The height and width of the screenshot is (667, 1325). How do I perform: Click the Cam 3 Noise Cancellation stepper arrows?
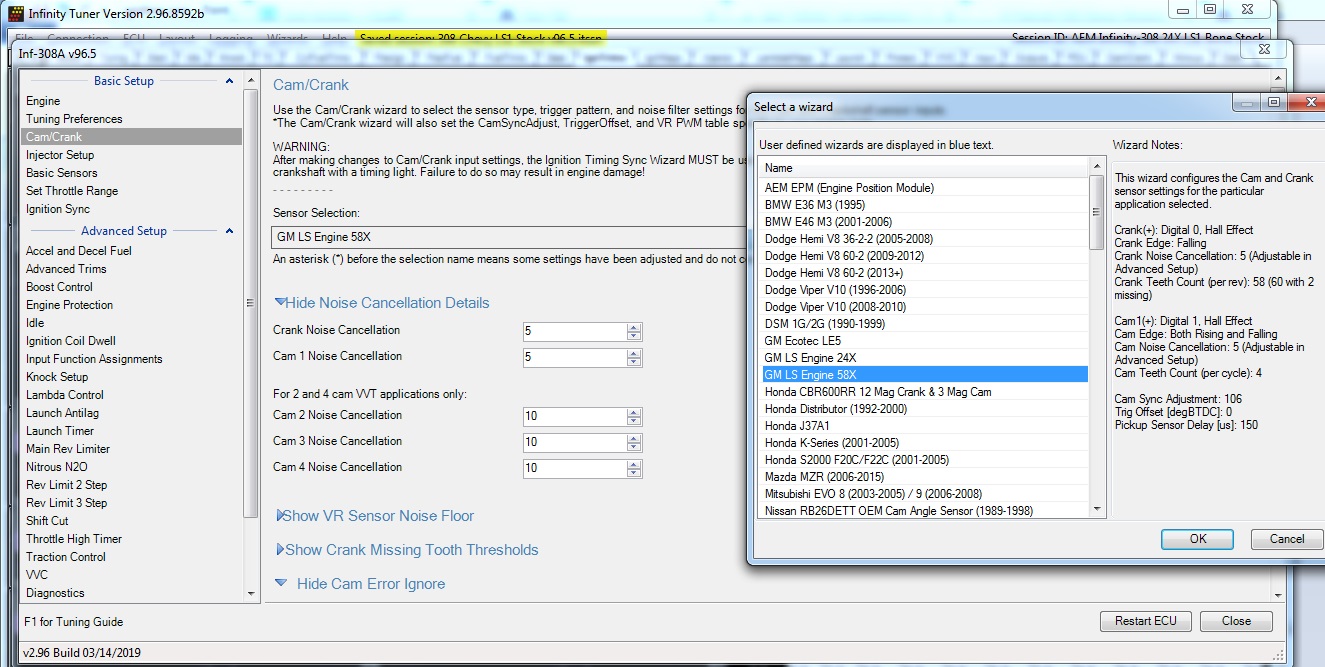pos(634,442)
